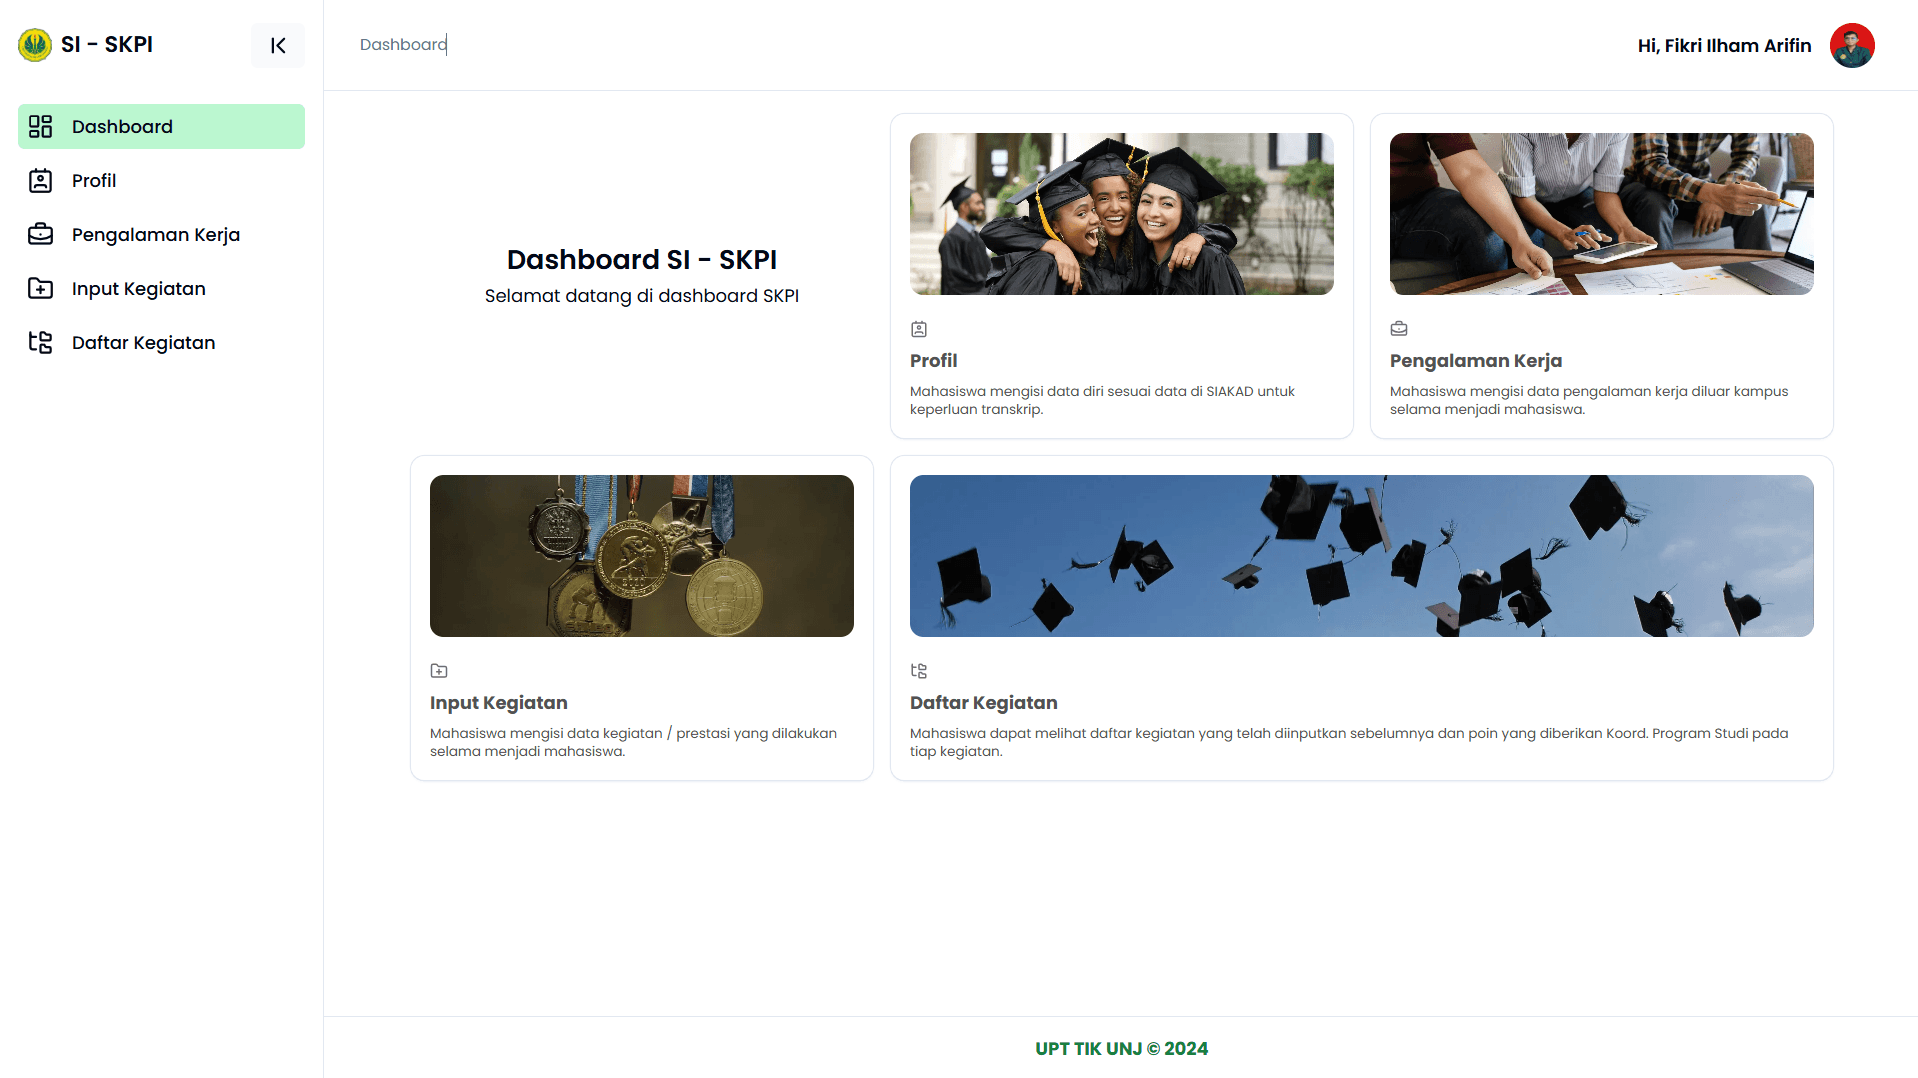
Task: Click the person icon on the Profil card
Action: click(919, 328)
